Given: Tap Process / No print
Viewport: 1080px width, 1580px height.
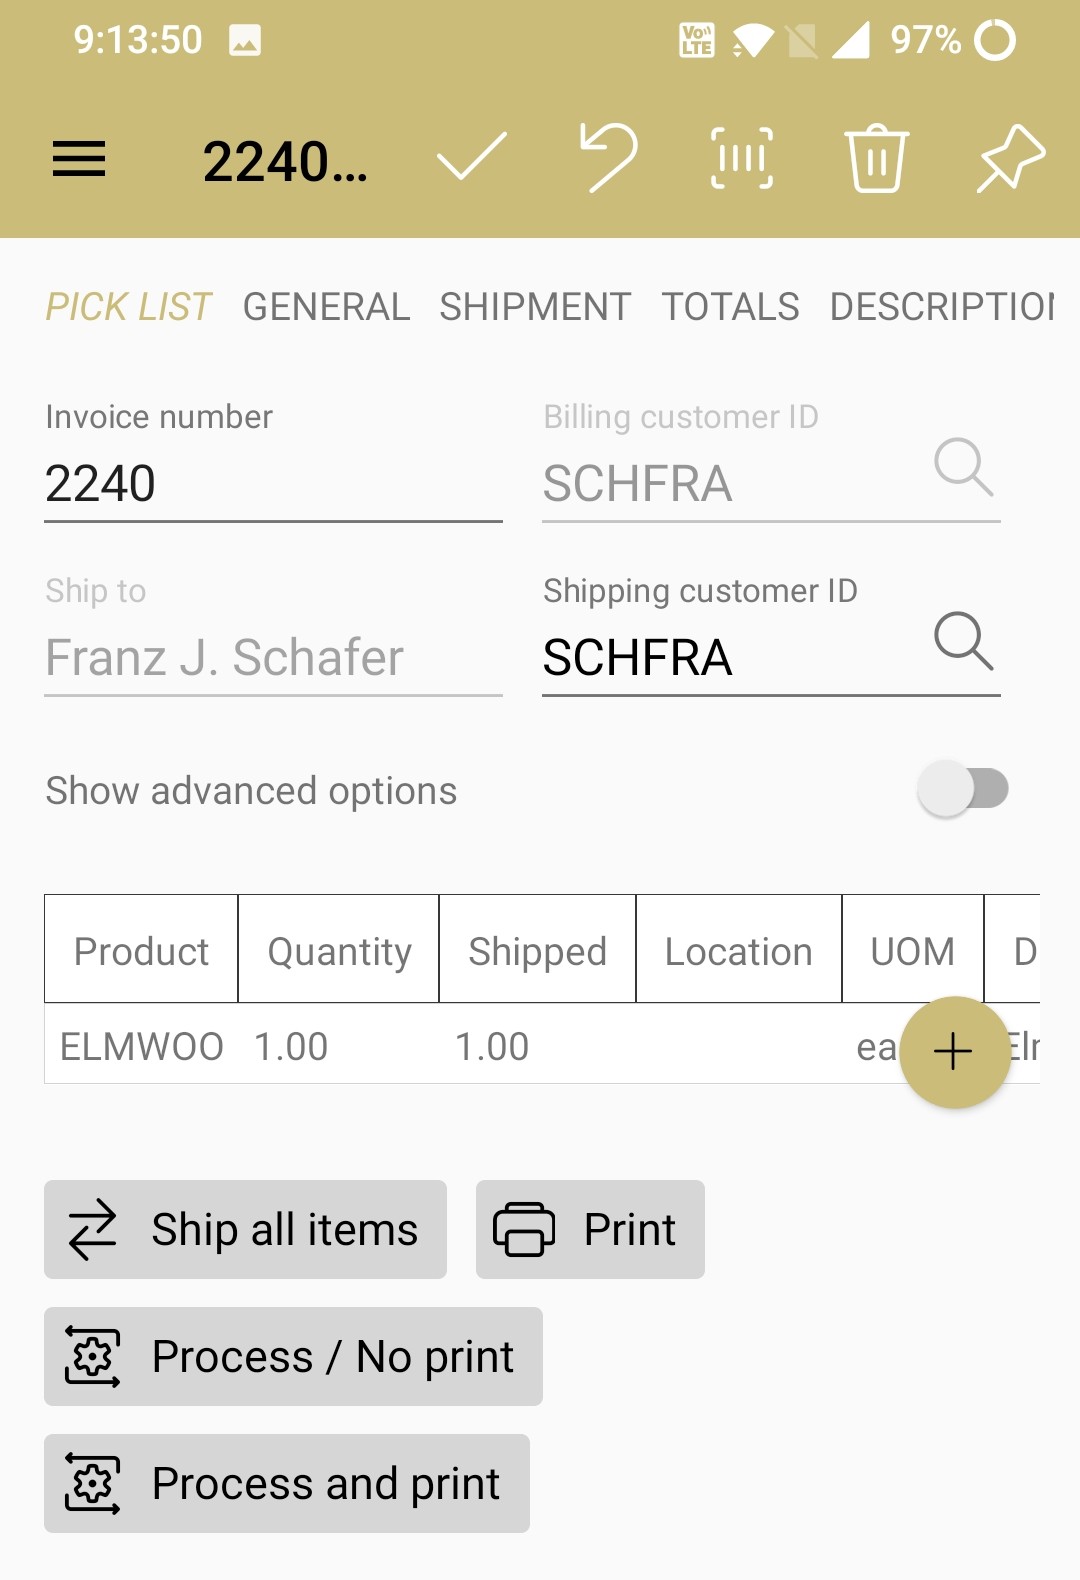Looking at the screenshot, I should point(293,1357).
